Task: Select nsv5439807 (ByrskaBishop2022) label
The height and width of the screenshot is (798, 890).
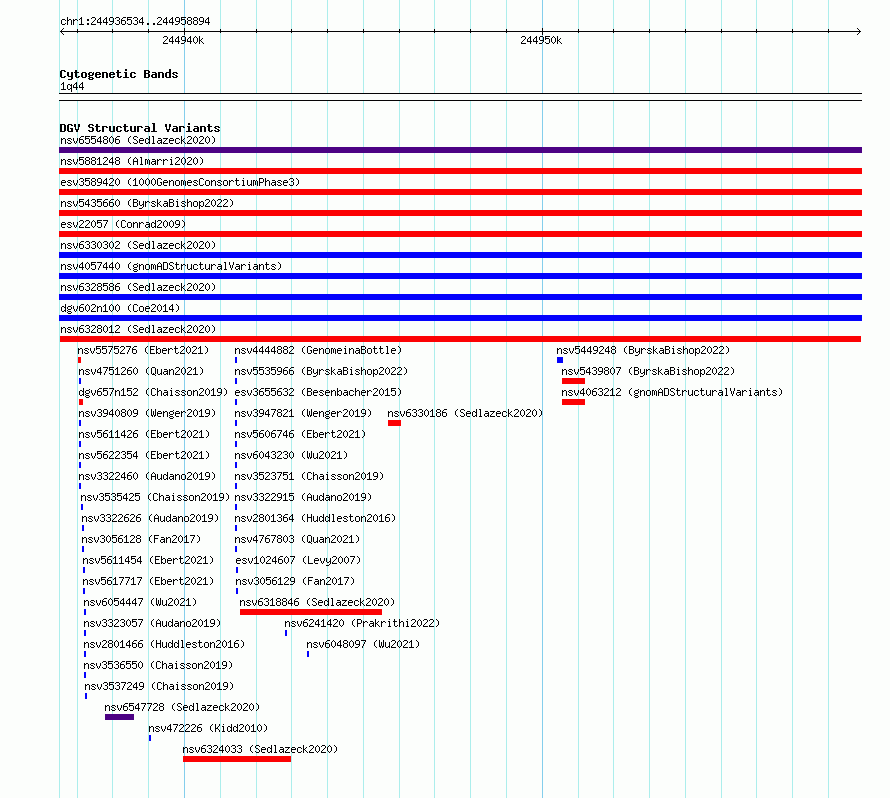Action: 648,371
